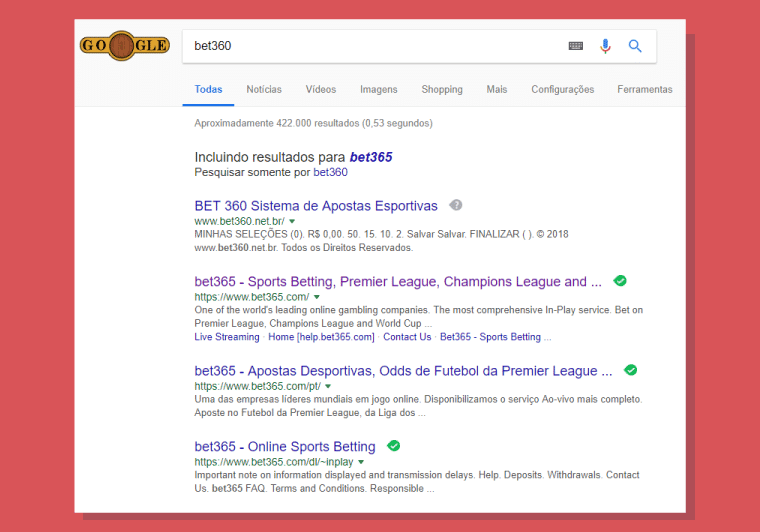Search only for bet360 link
The image size is (760, 532).
[x=331, y=172]
